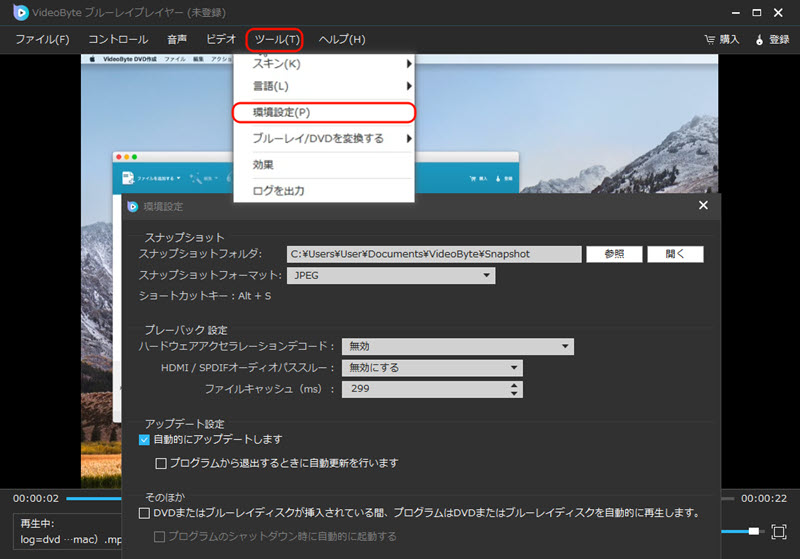
Task: Click the 登録 register key icon
Action: point(759,40)
